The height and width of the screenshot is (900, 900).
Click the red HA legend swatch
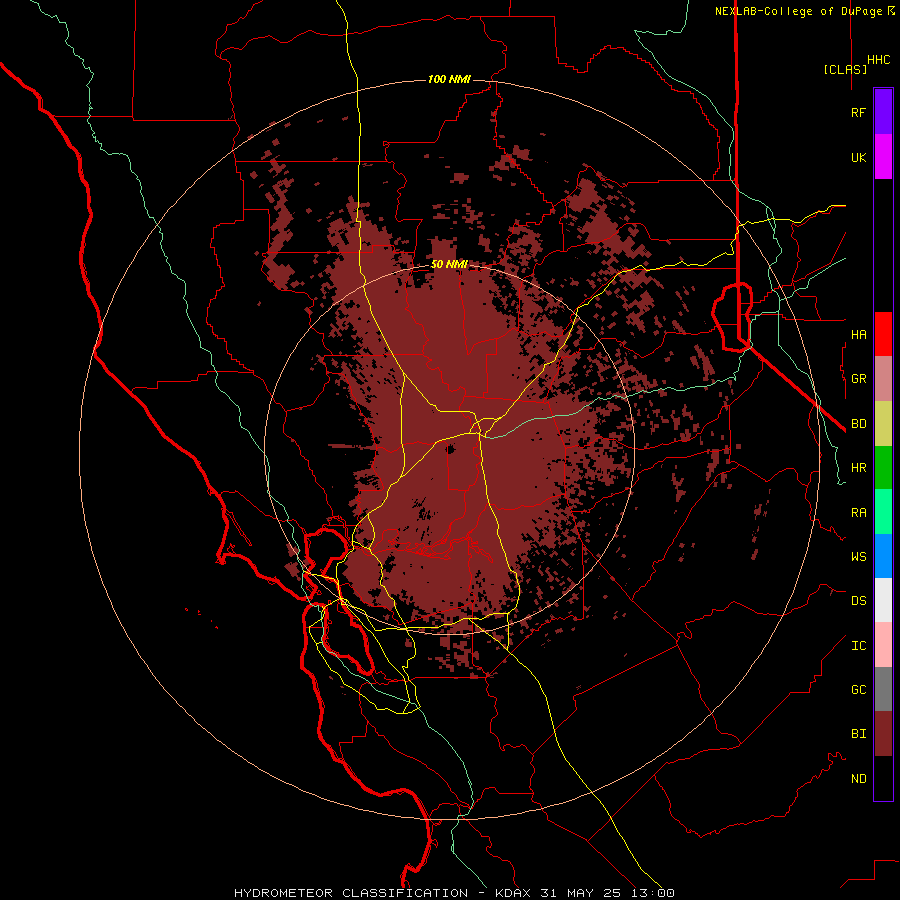point(883,334)
